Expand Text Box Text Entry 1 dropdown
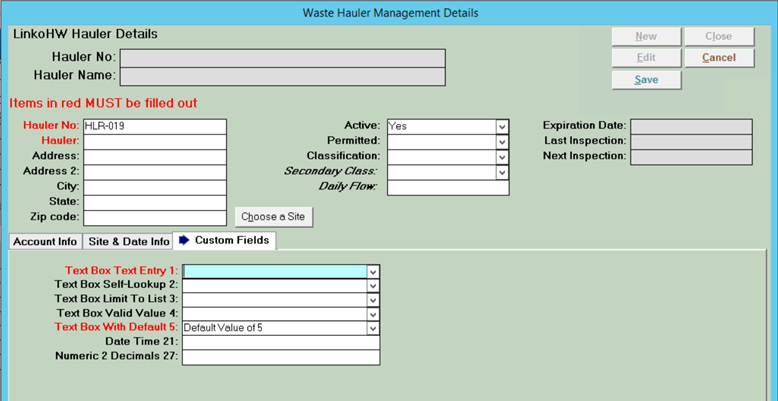Image resolution: width=778 pixels, height=401 pixels. pos(373,271)
